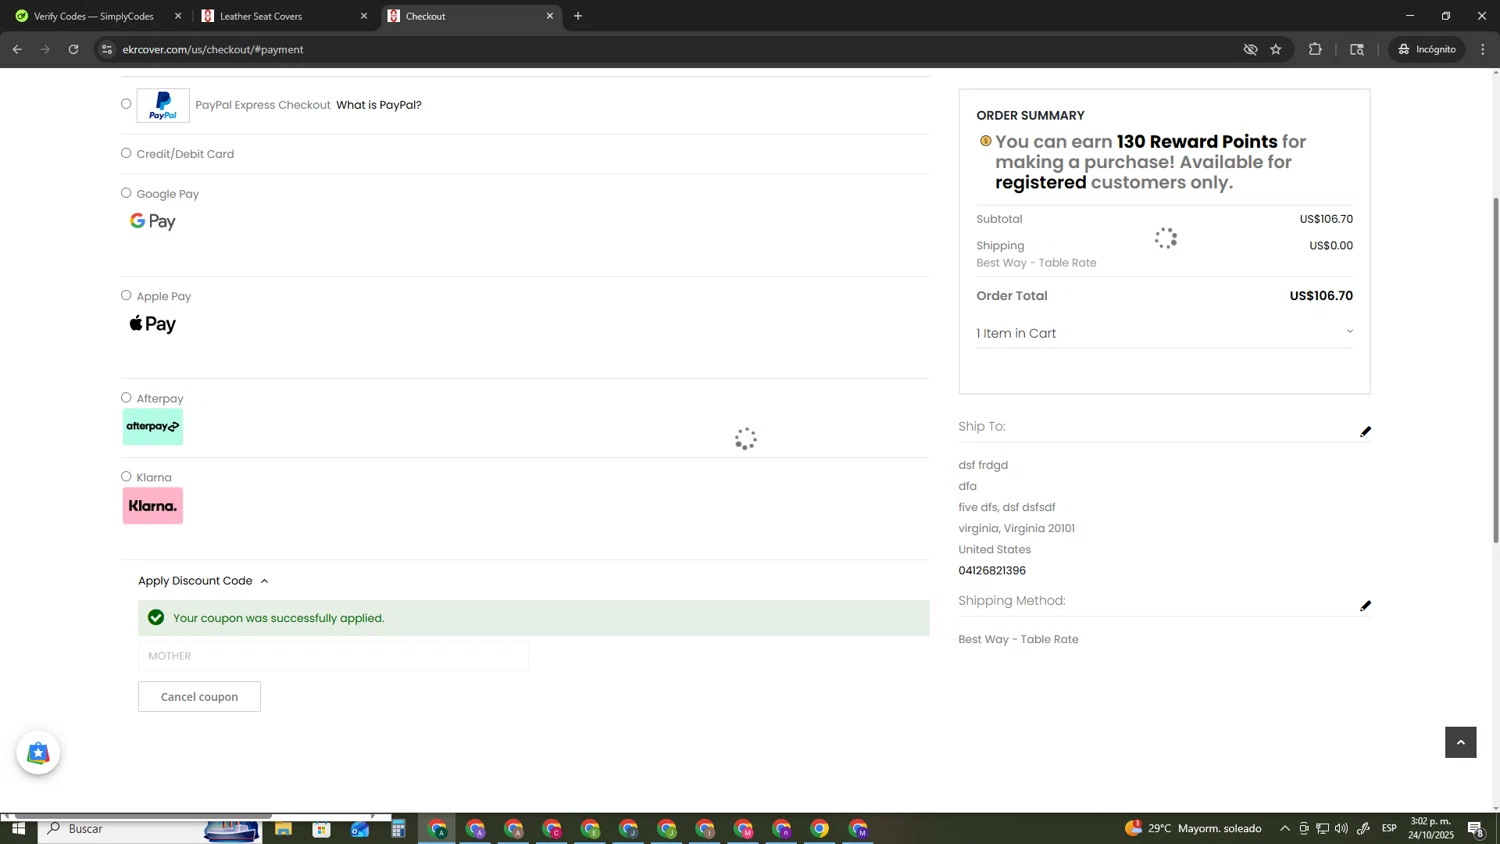
Task: Select Google Pay radio button
Action: 126,193
